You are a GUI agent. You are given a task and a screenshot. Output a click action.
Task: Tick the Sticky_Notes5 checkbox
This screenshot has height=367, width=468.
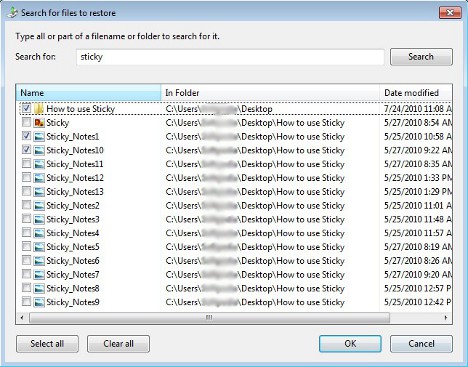(26, 247)
